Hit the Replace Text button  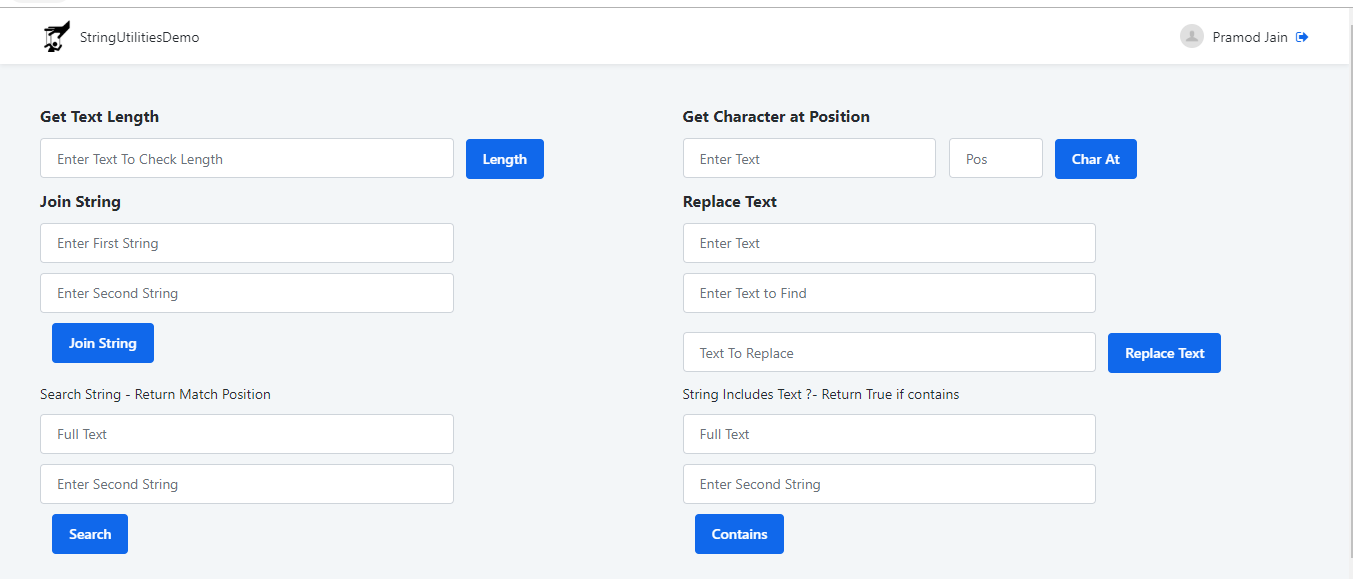tap(1164, 353)
